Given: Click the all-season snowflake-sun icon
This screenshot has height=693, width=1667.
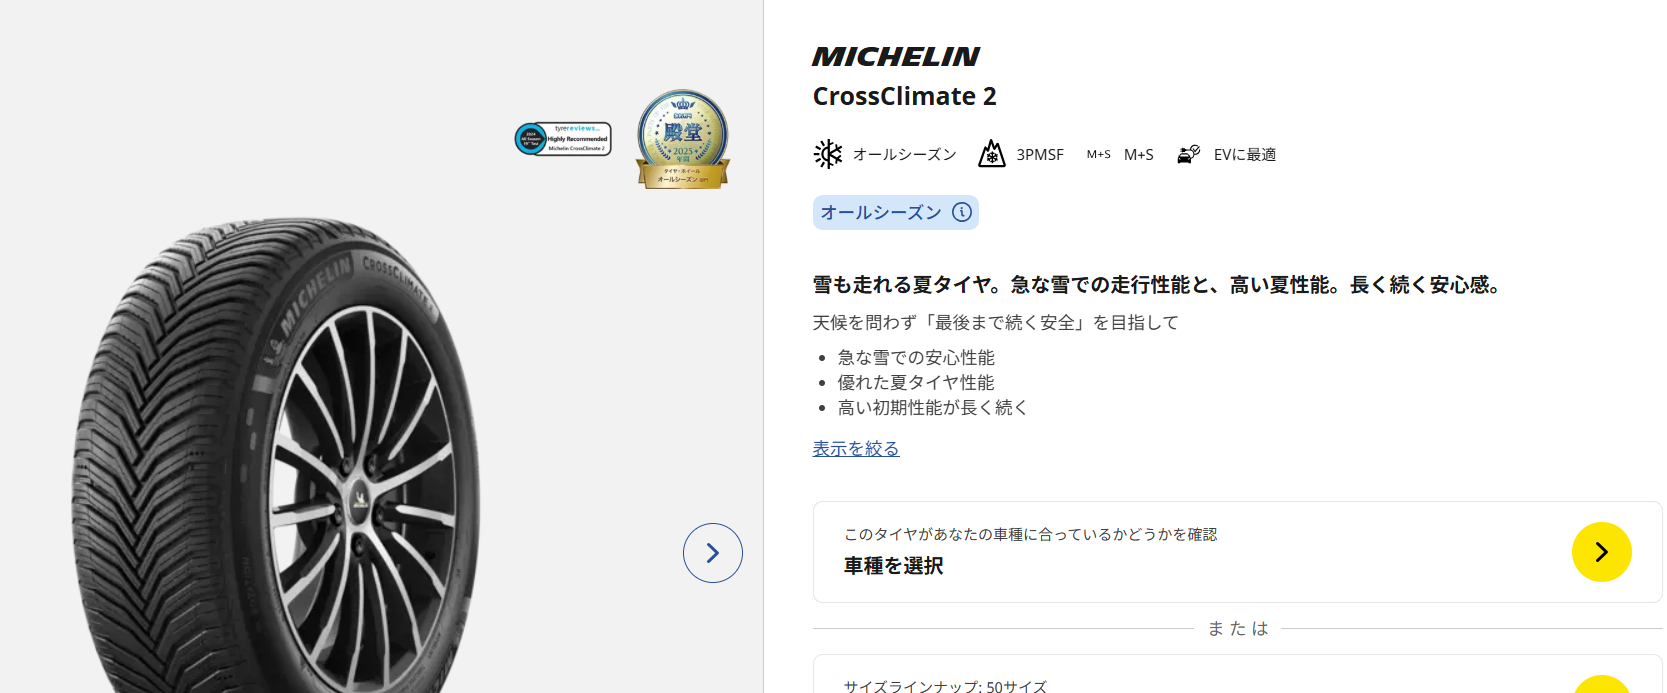Looking at the screenshot, I should [x=828, y=154].
